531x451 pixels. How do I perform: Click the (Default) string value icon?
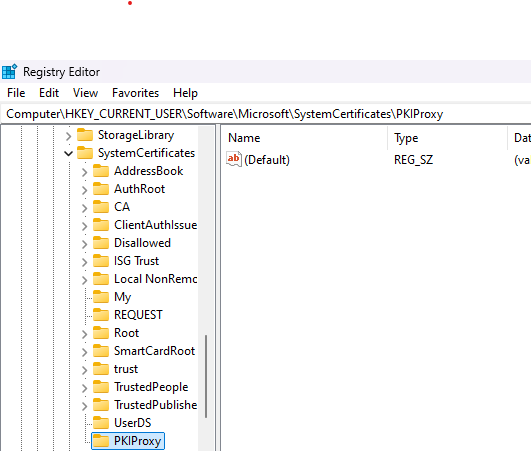(234, 159)
